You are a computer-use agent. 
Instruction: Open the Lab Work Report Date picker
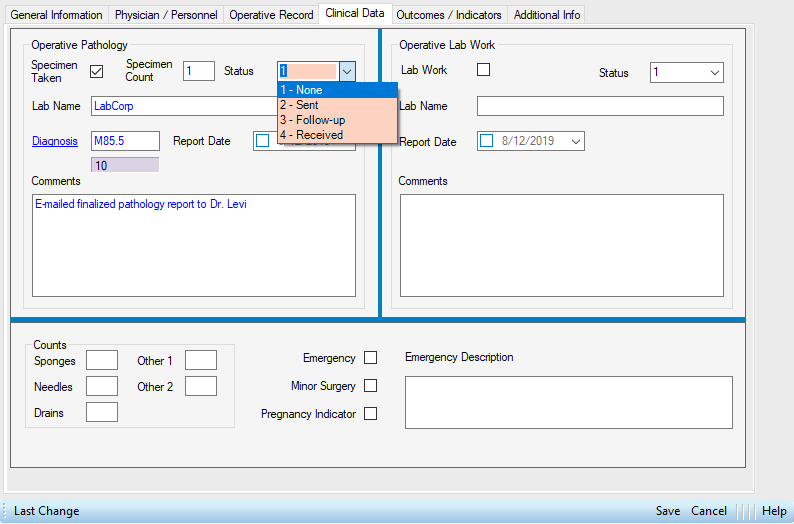(575, 142)
